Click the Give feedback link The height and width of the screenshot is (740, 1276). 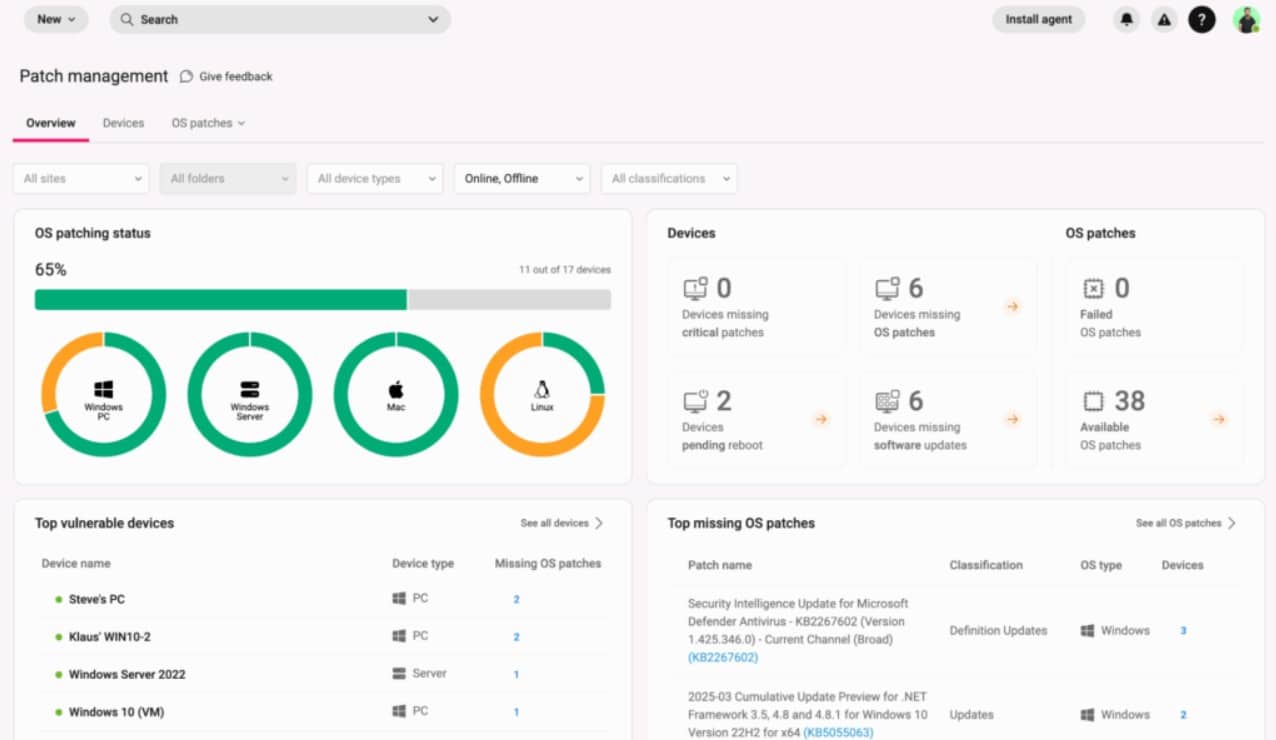[x=236, y=77]
